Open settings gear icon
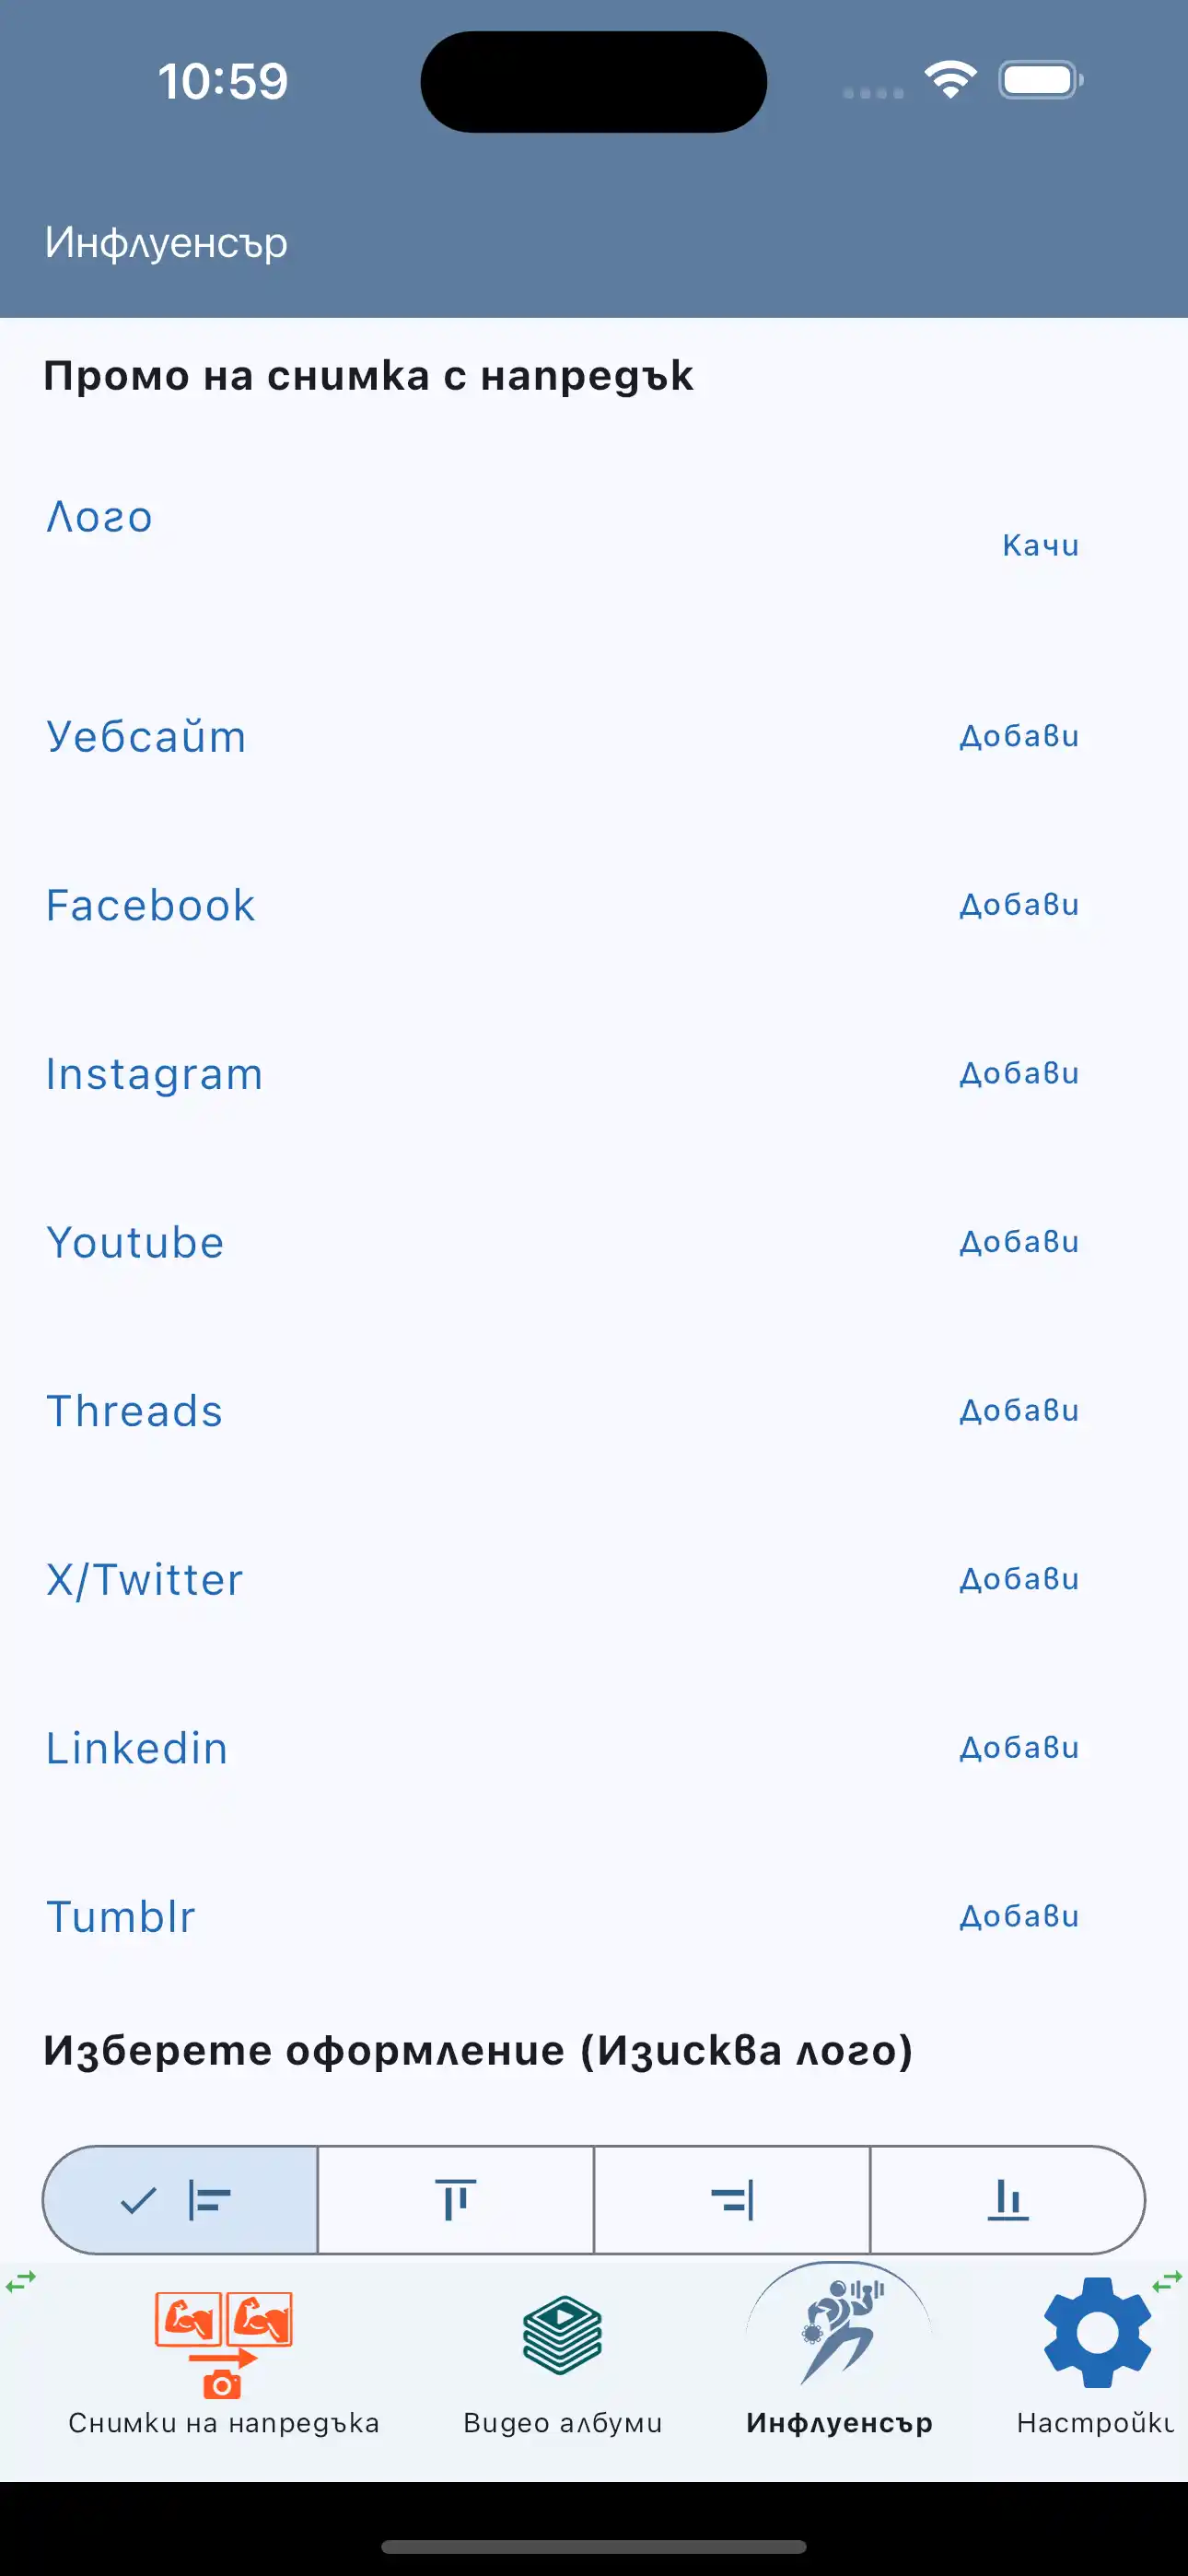The width and height of the screenshot is (1188, 2576). click(x=1097, y=2332)
